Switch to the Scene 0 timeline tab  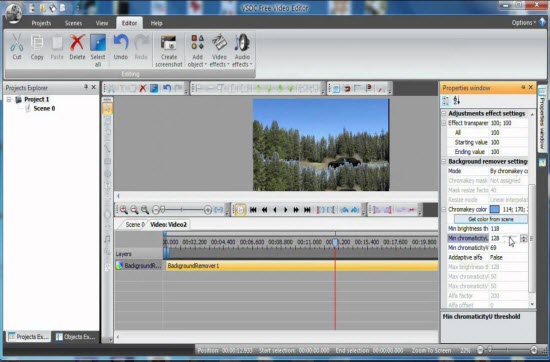pyautogui.click(x=134, y=224)
